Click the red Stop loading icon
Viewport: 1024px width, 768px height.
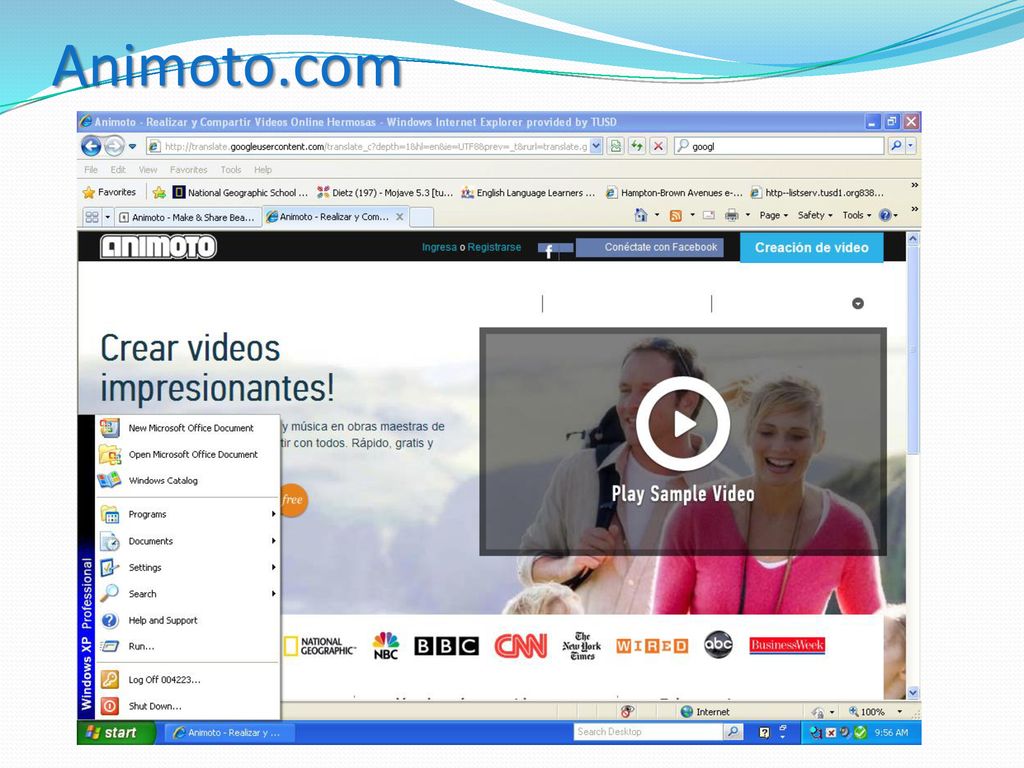coord(658,146)
